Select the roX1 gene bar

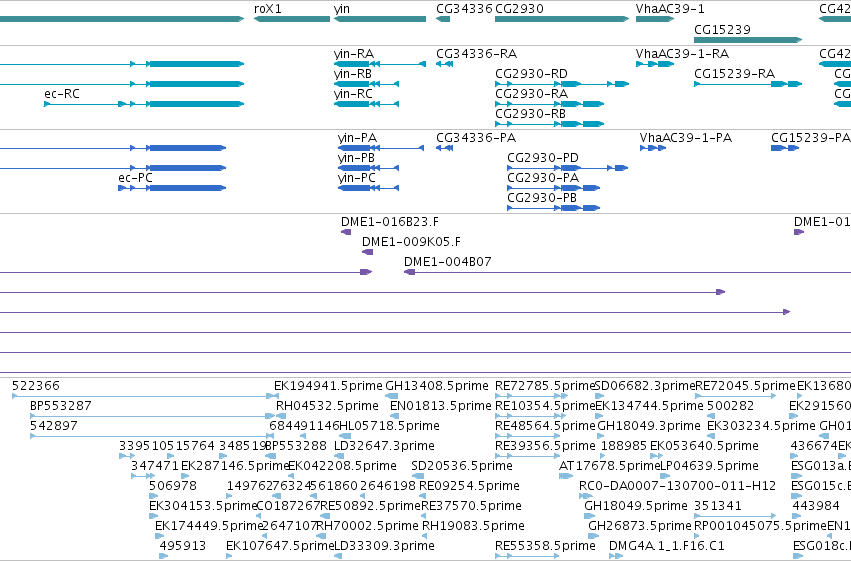pos(292,19)
